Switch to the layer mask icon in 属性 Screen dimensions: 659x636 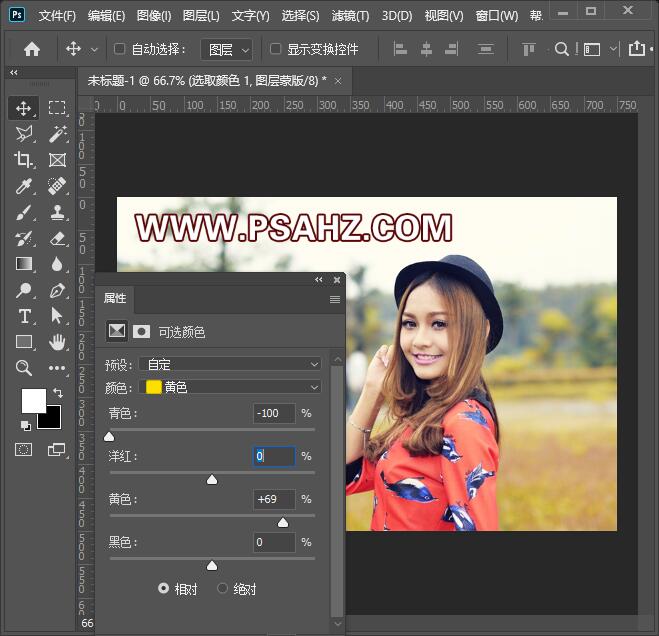coord(142,332)
